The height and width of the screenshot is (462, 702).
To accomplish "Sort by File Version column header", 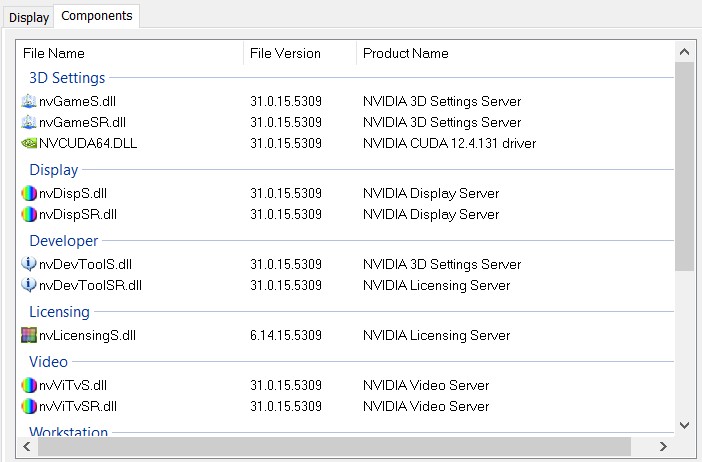I will pyautogui.click(x=300, y=53).
